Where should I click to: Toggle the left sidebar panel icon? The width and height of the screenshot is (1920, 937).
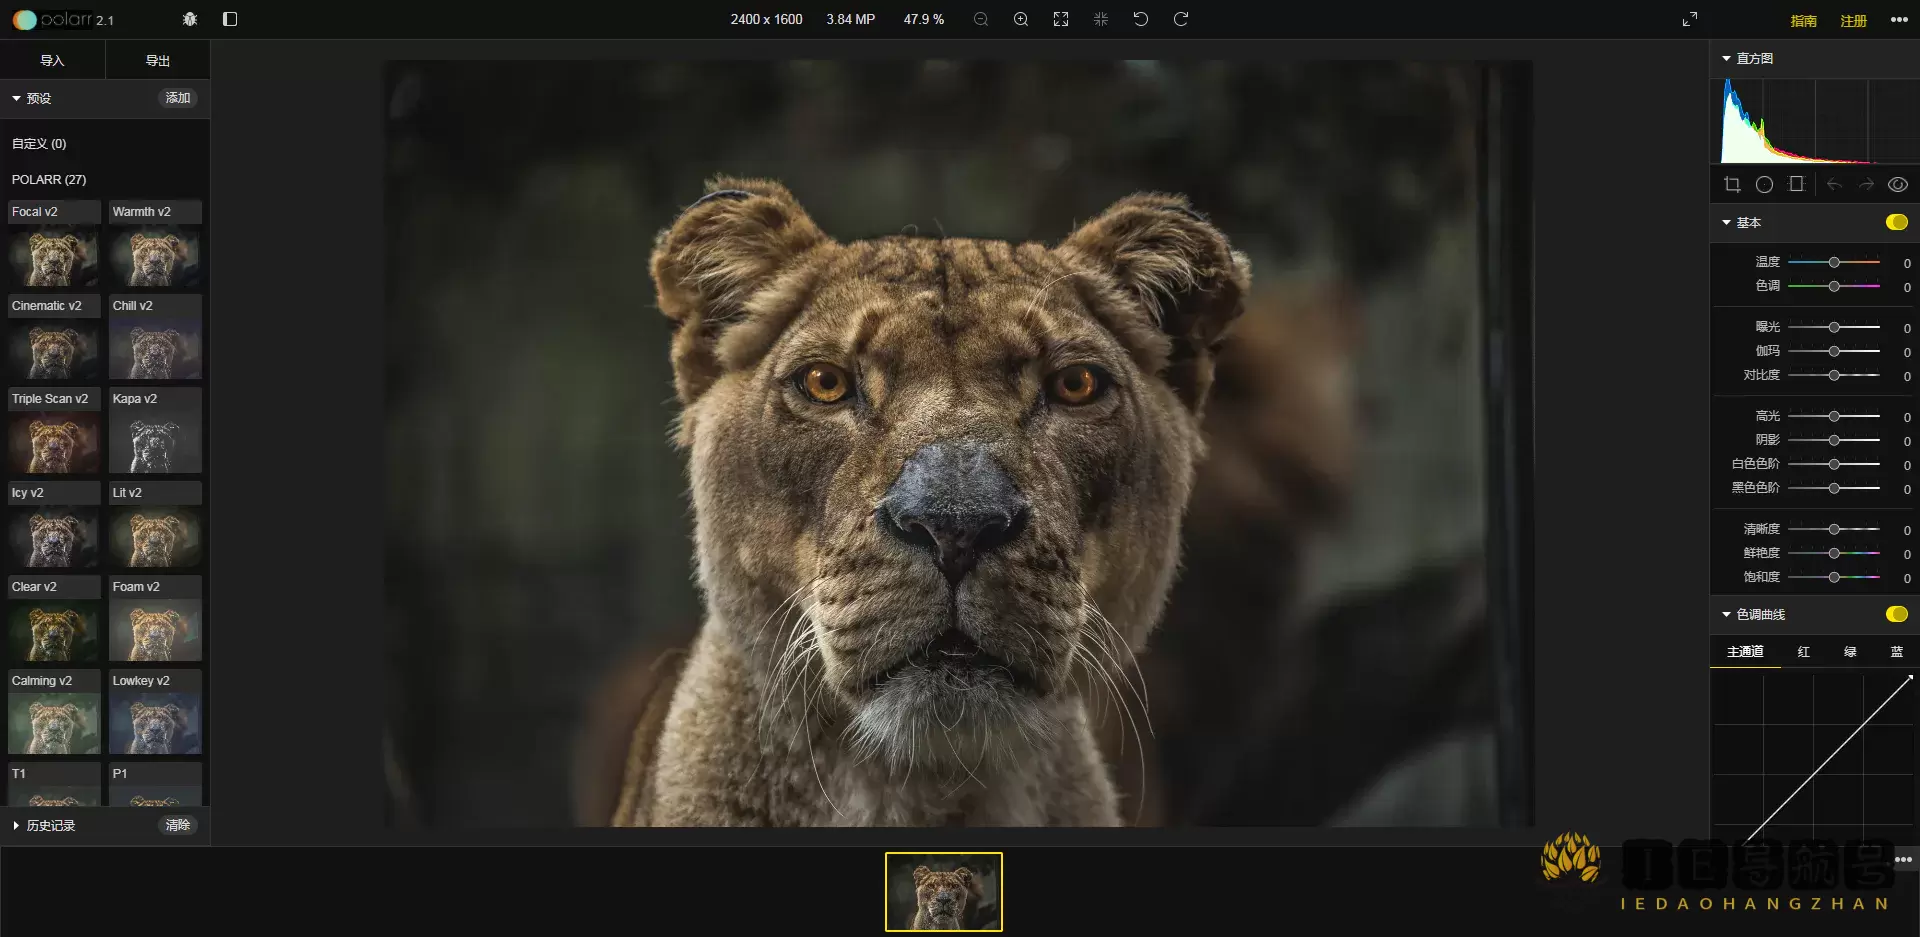[x=230, y=19]
